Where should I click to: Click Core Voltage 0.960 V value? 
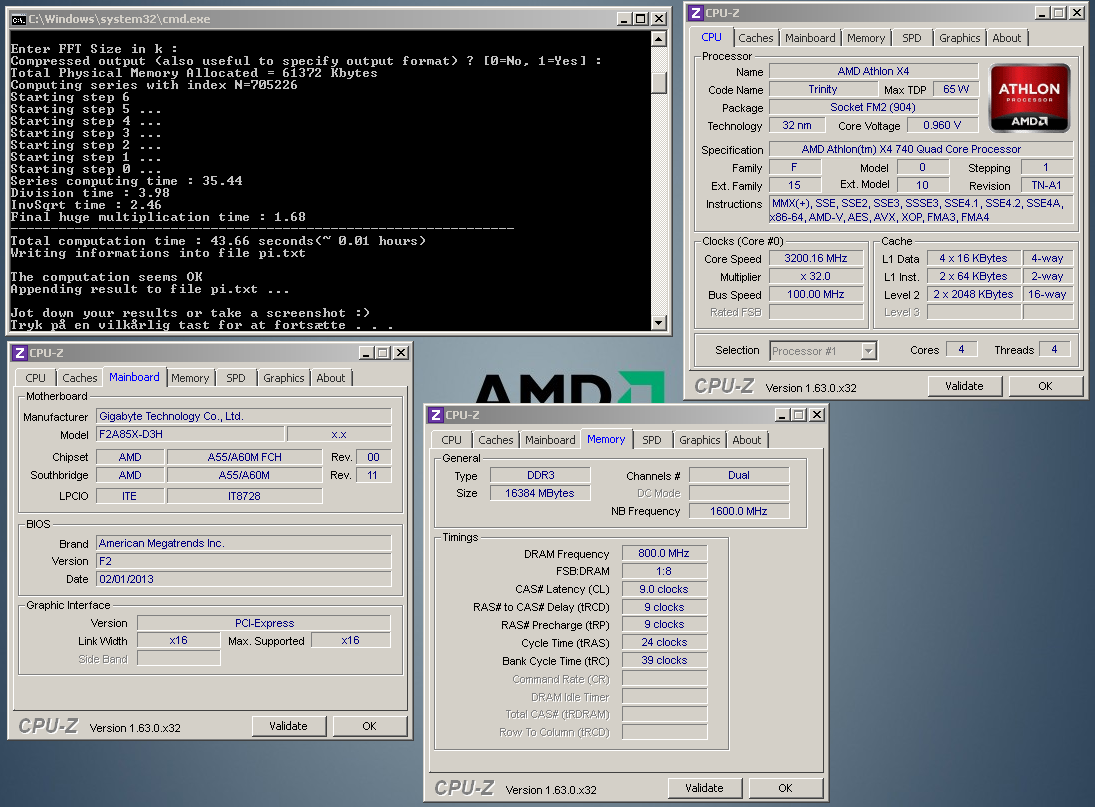(942, 125)
